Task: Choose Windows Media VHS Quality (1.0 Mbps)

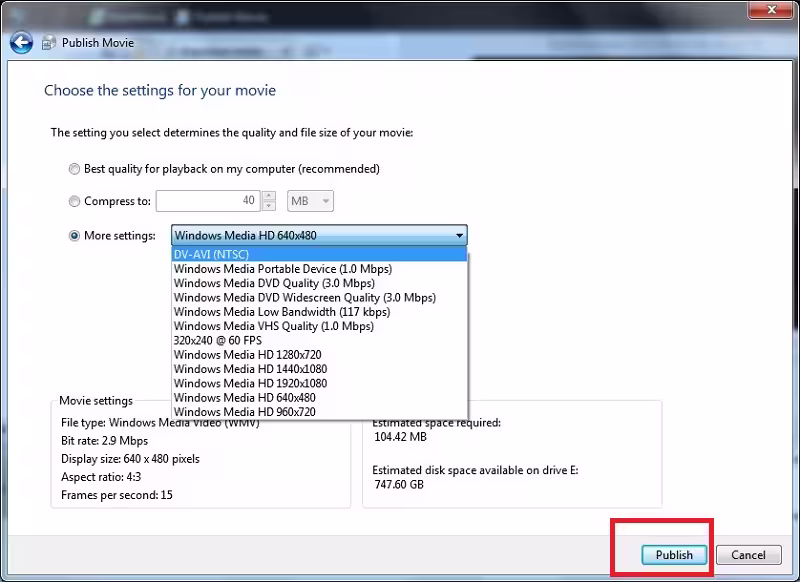Action: 319,326
